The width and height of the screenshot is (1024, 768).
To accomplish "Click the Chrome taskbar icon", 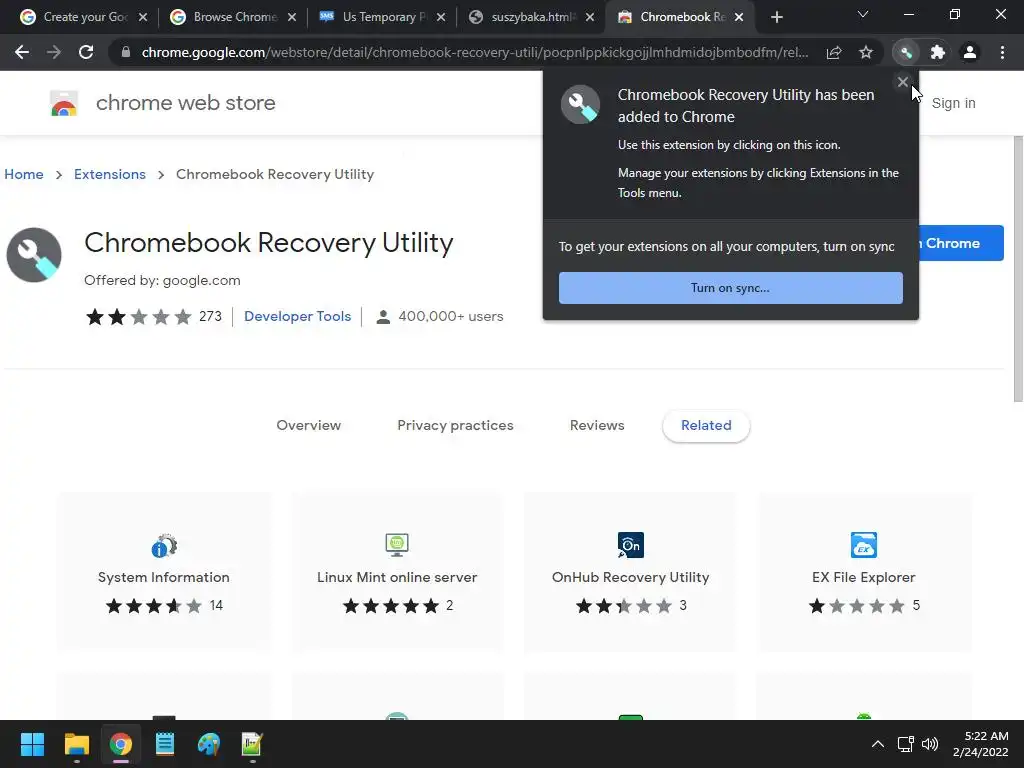I will click(121, 744).
